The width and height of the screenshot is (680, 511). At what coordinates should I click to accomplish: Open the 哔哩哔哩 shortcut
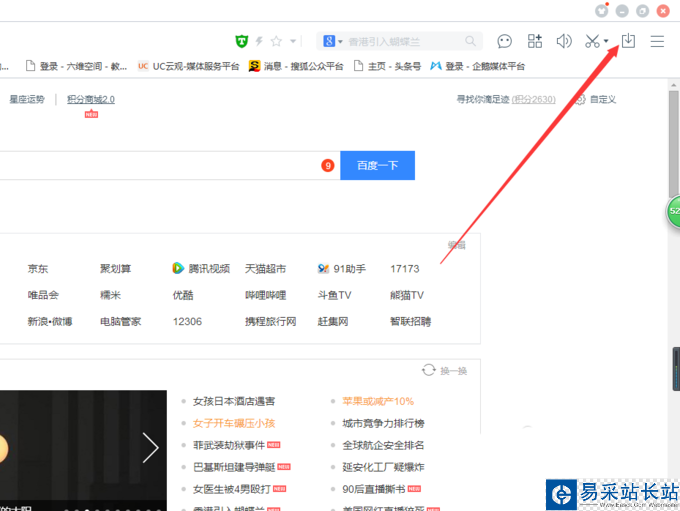[265, 295]
